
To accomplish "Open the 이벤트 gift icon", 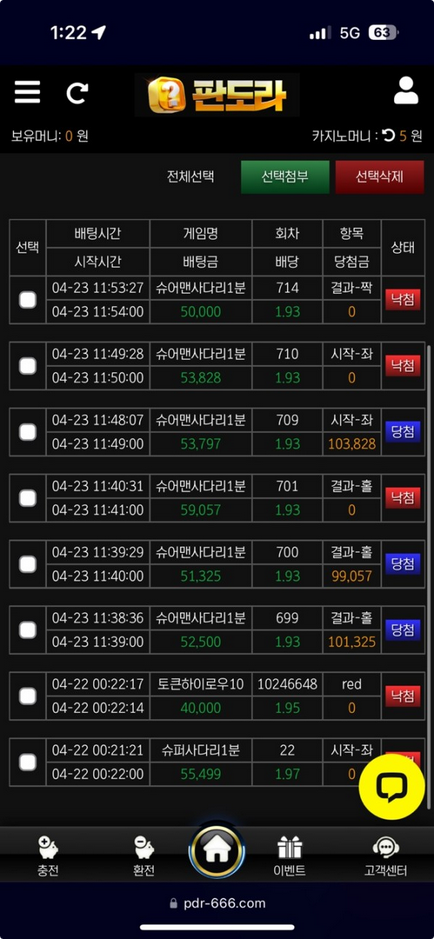I will pos(290,856).
